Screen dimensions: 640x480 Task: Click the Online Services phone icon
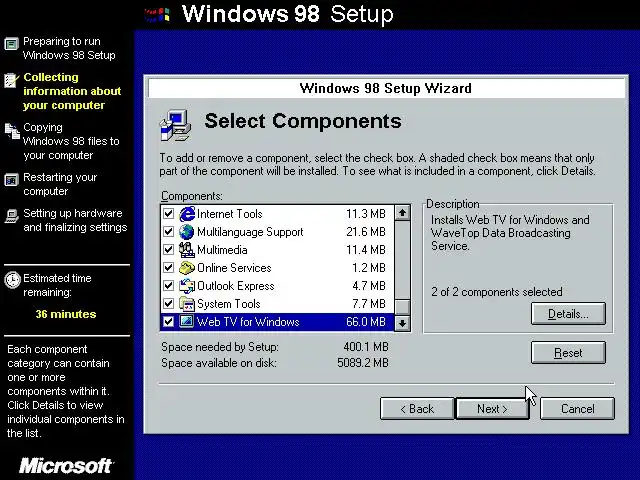point(187,268)
